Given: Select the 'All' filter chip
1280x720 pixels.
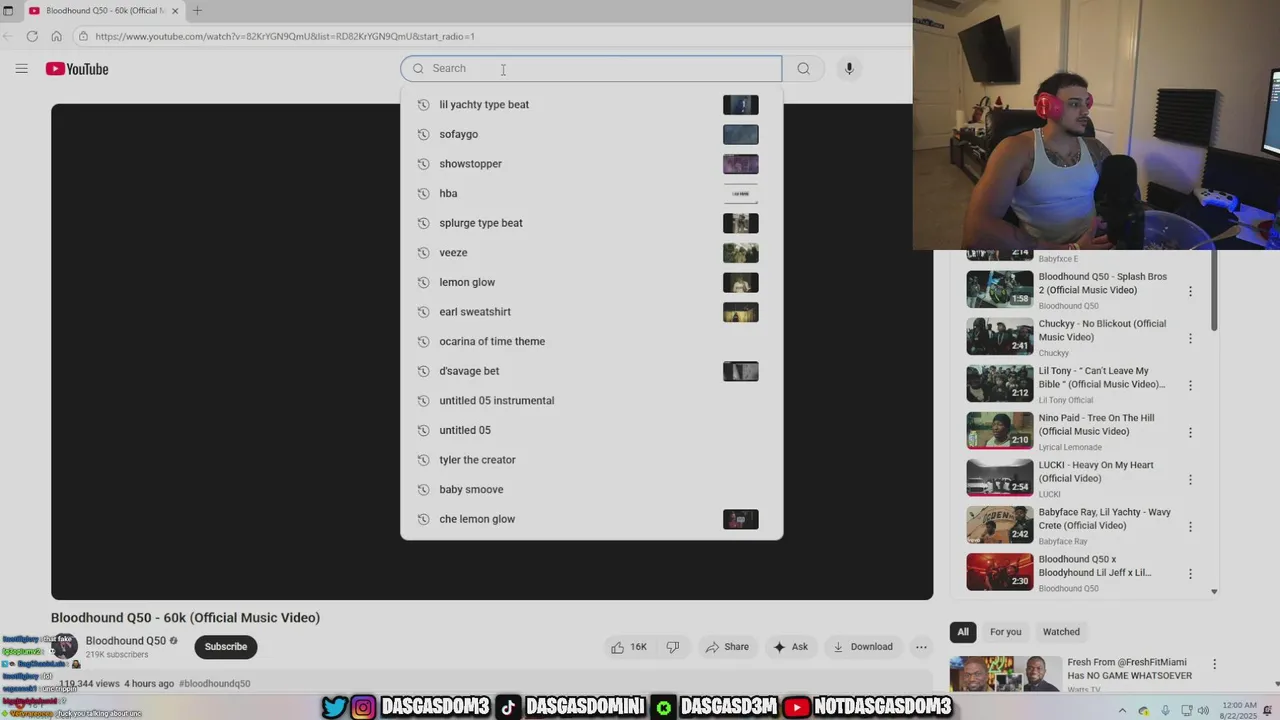Looking at the screenshot, I should pyautogui.click(x=963, y=632).
